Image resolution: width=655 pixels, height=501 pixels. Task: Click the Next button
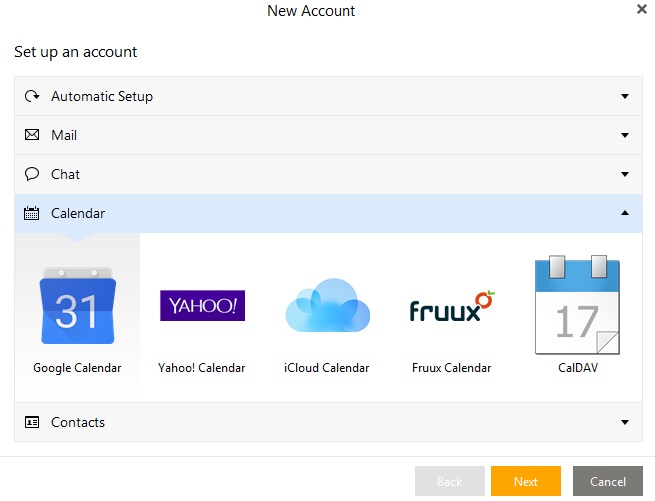point(526,482)
